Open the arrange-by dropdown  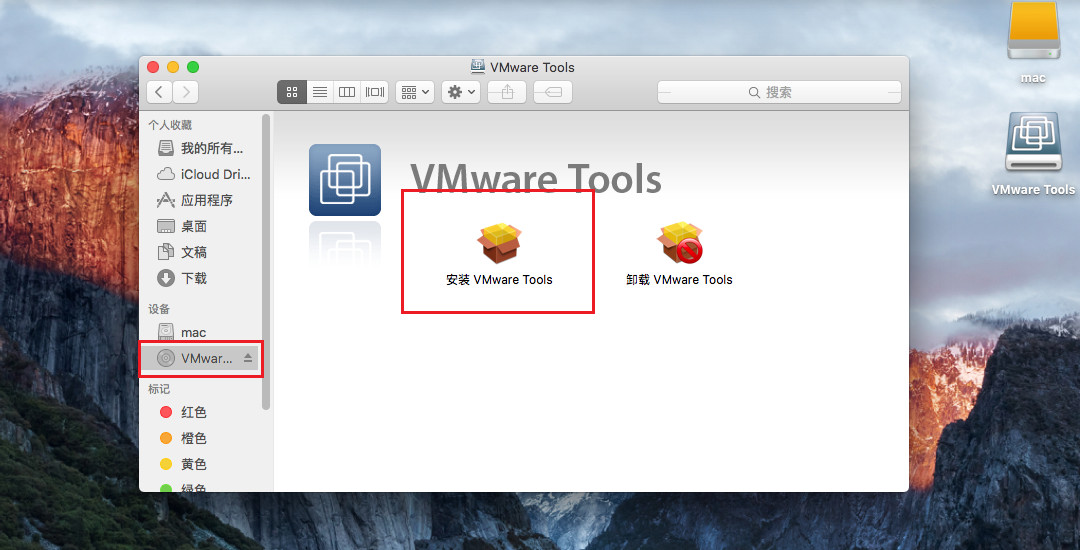(x=414, y=92)
